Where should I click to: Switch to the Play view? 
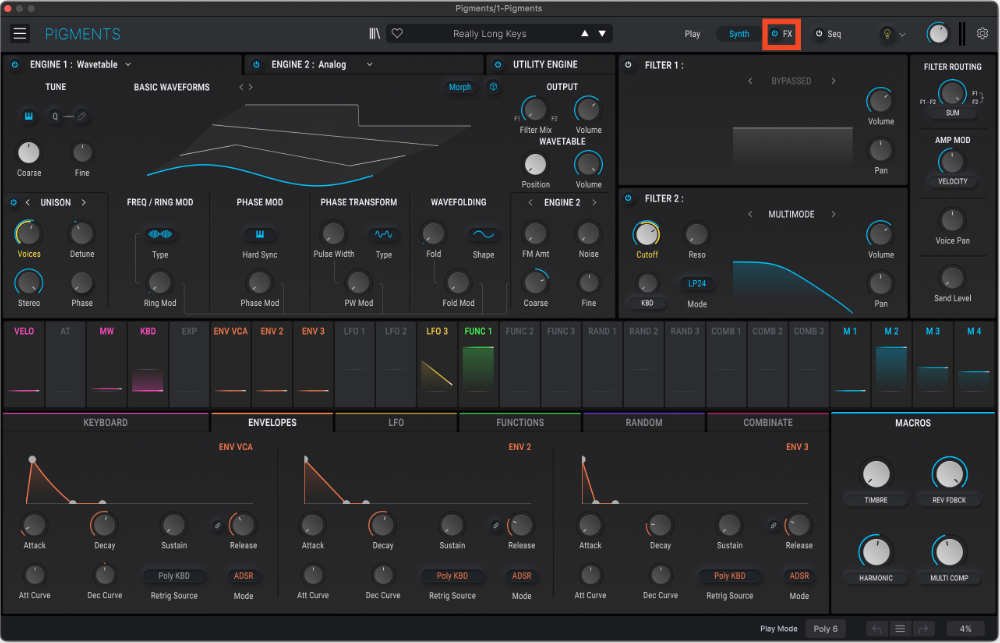(x=692, y=34)
